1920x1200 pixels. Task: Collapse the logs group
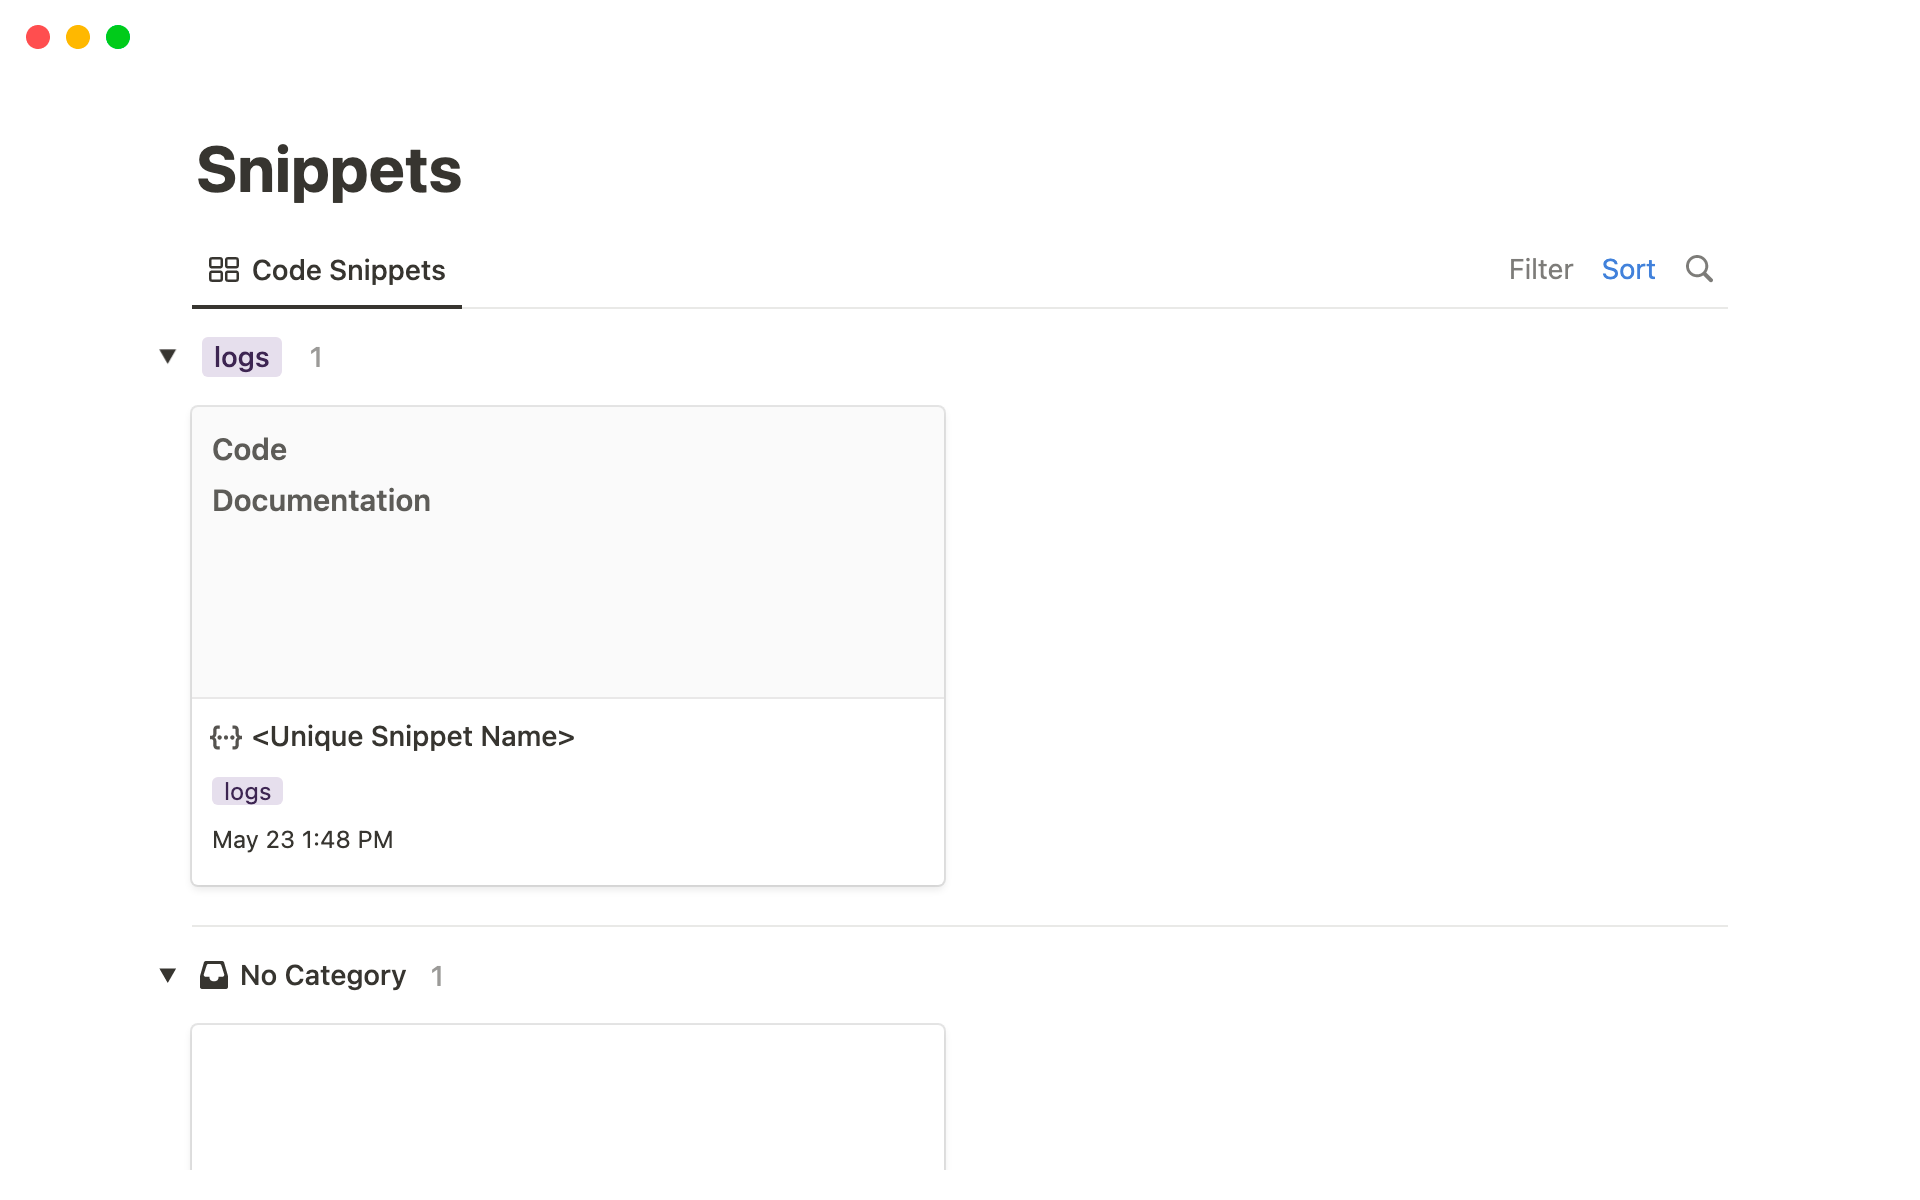[168, 356]
